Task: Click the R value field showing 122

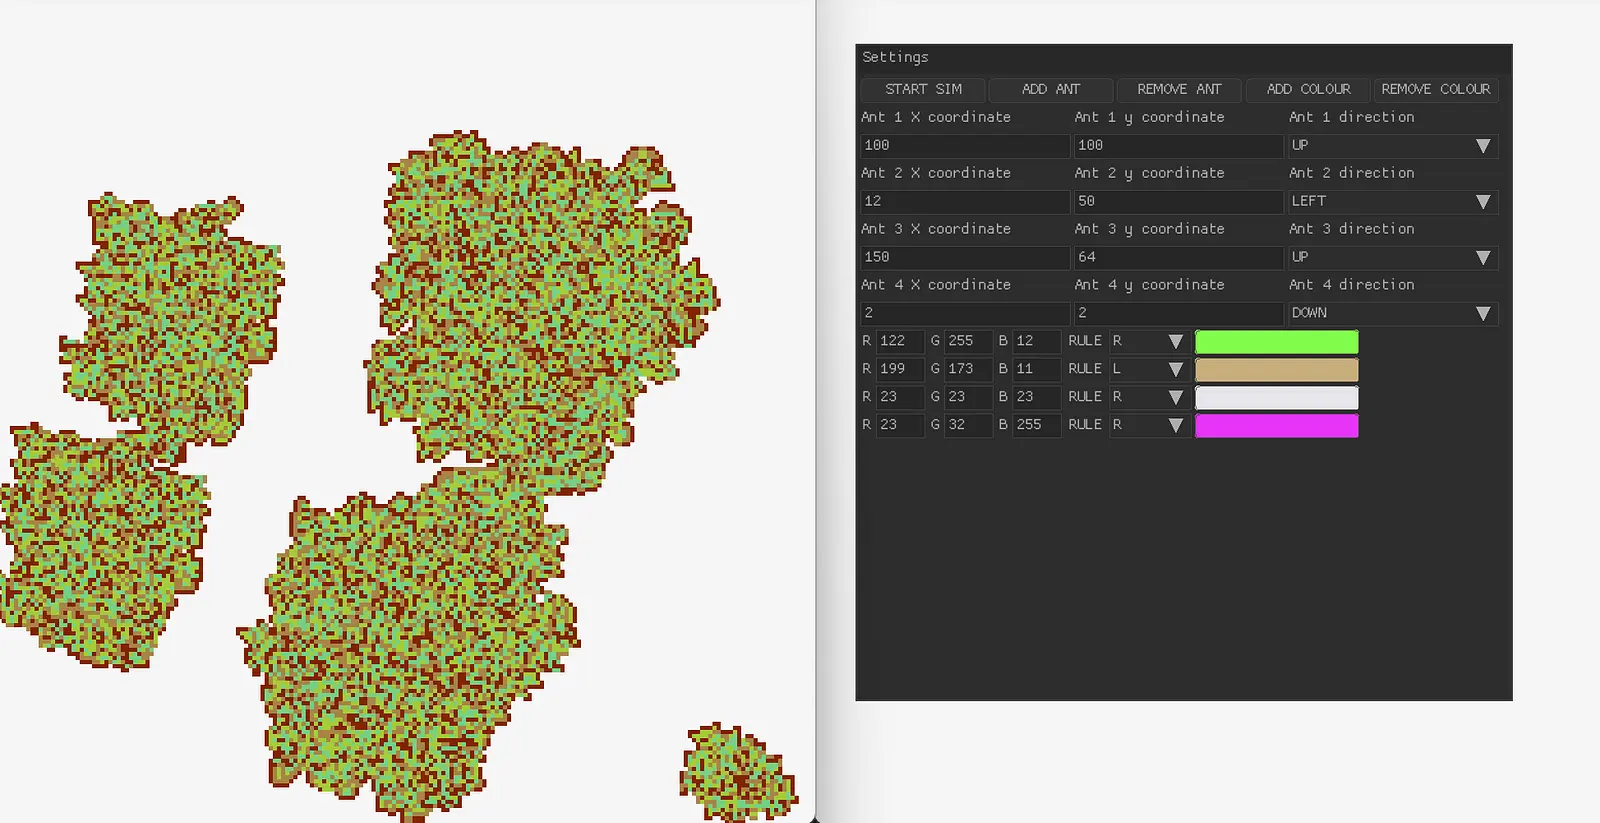Action: (x=899, y=342)
